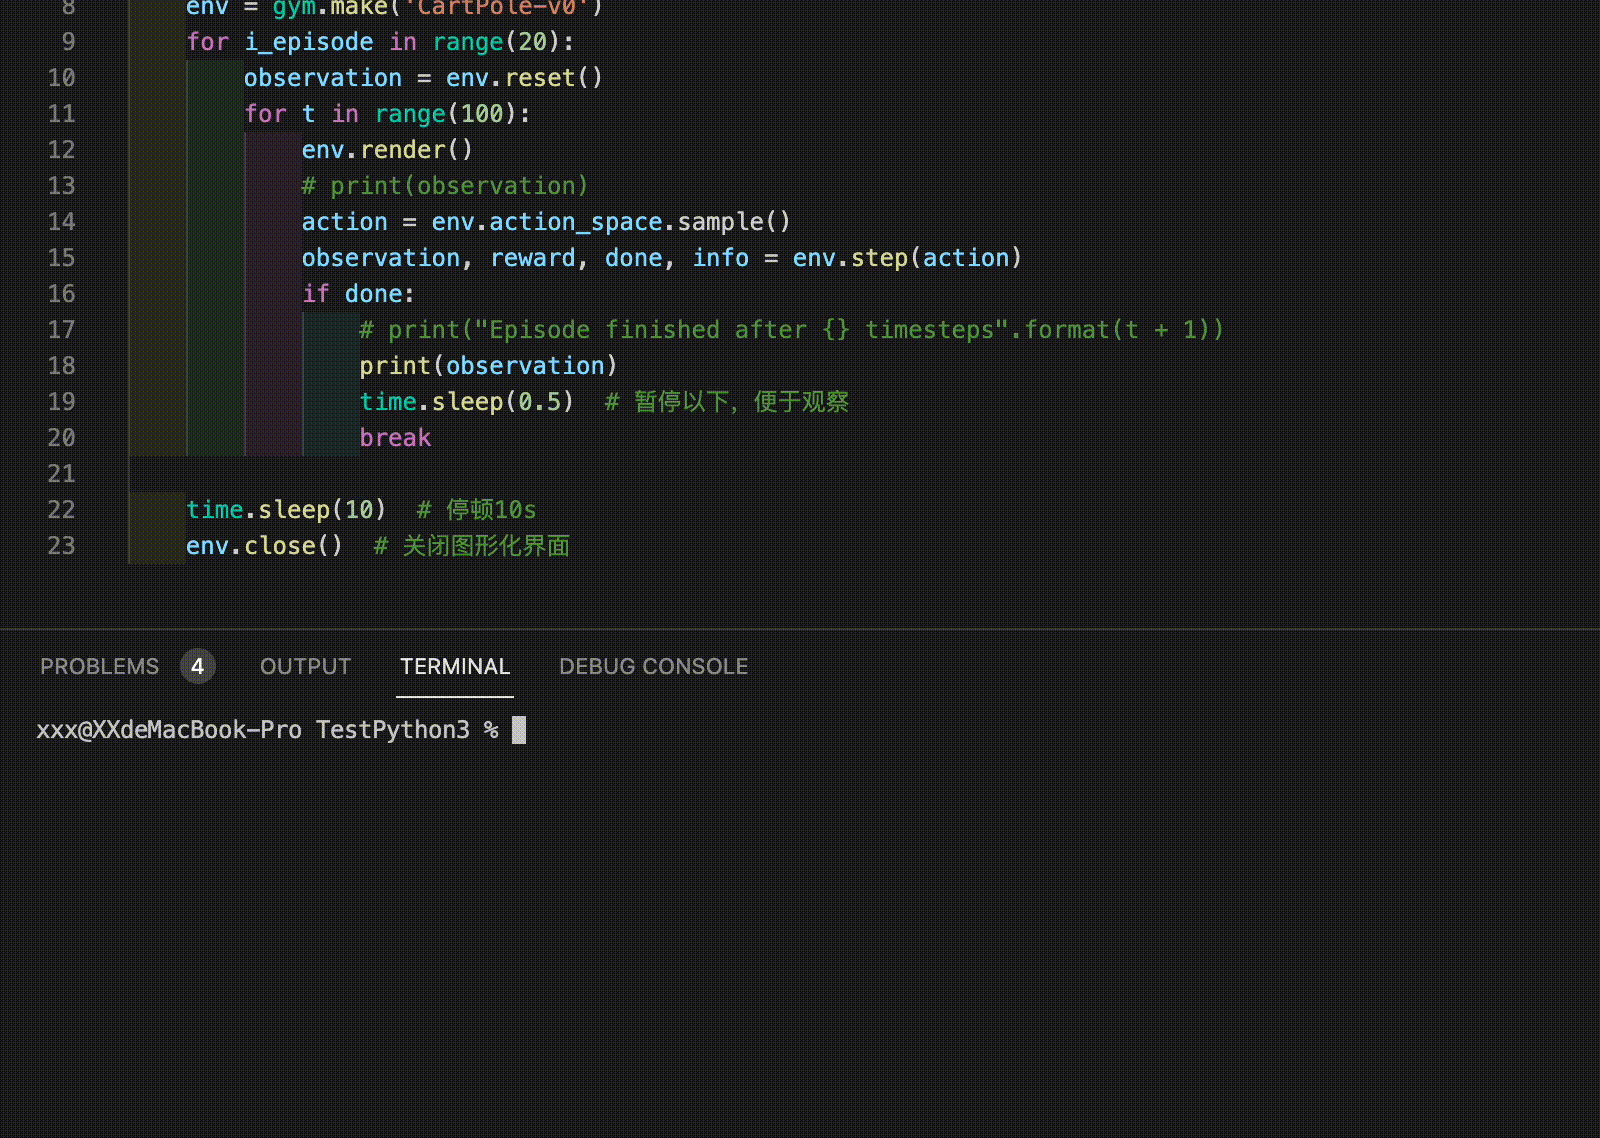This screenshot has height=1138, width=1600.
Task: Click the commented 'Episode finished after' line
Action: pyautogui.click(x=791, y=330)
